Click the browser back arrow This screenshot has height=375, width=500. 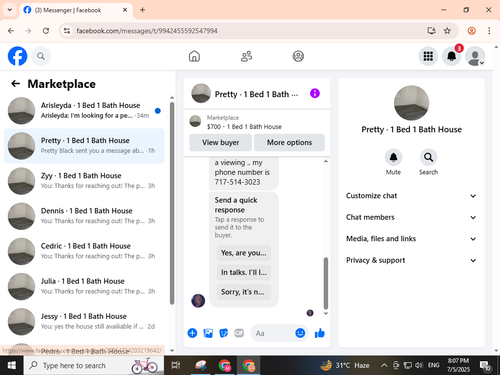pos(11,31)
